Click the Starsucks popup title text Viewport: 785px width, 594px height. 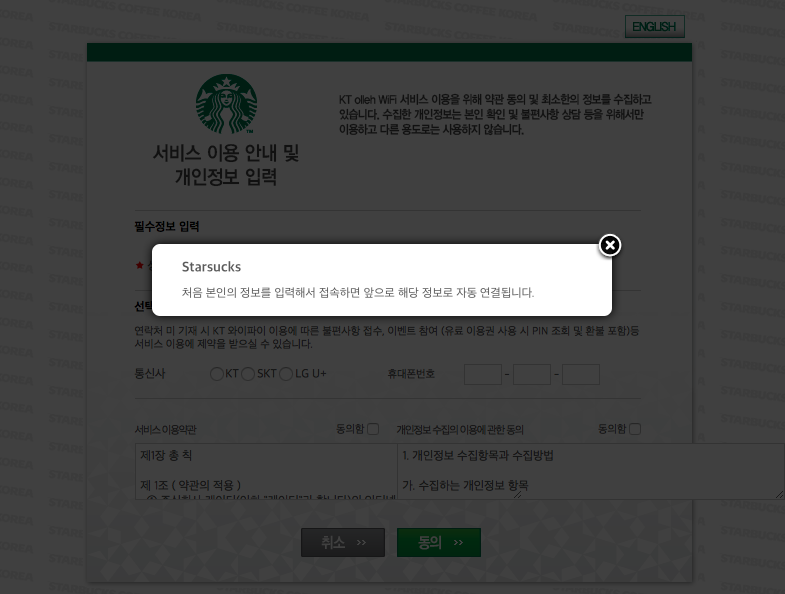click(211, 267)
